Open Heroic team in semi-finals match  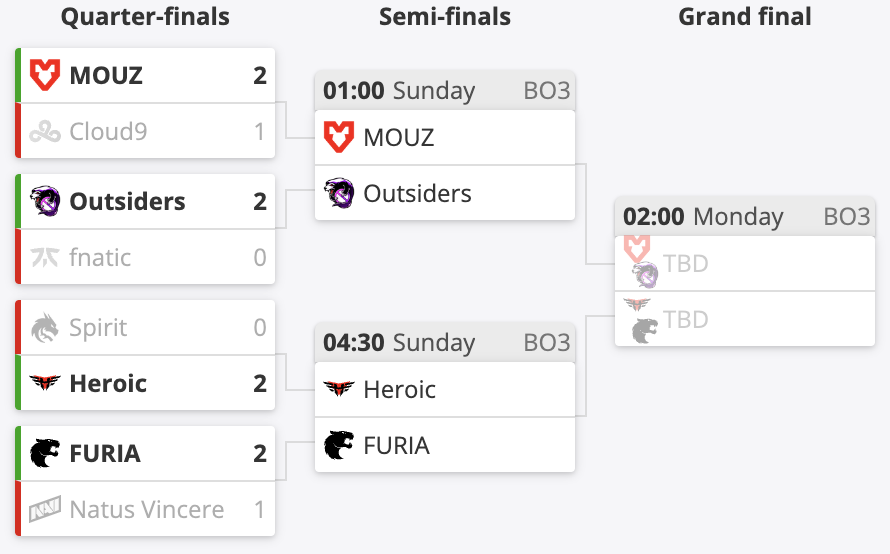coord(445,389)
